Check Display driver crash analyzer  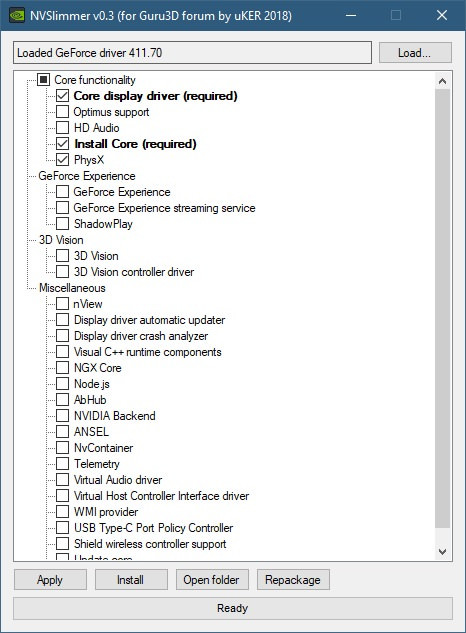62,335
